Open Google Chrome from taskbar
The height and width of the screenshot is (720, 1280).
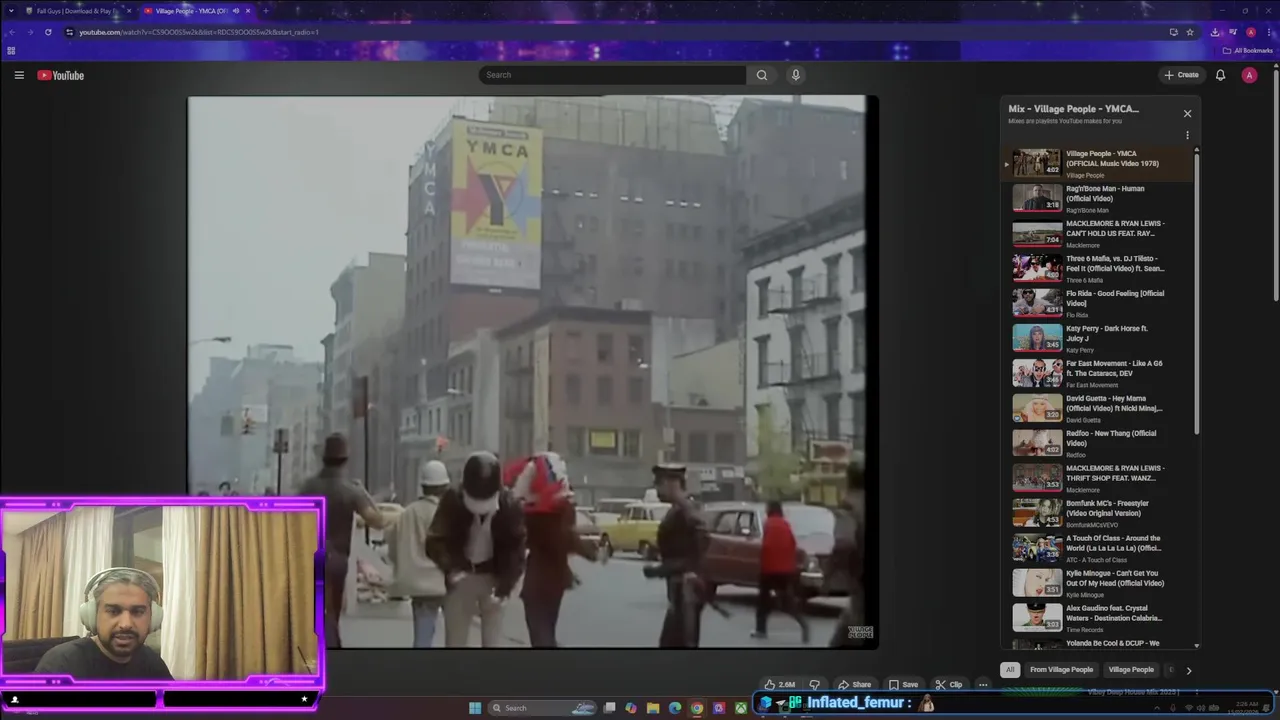click(697, 708)
